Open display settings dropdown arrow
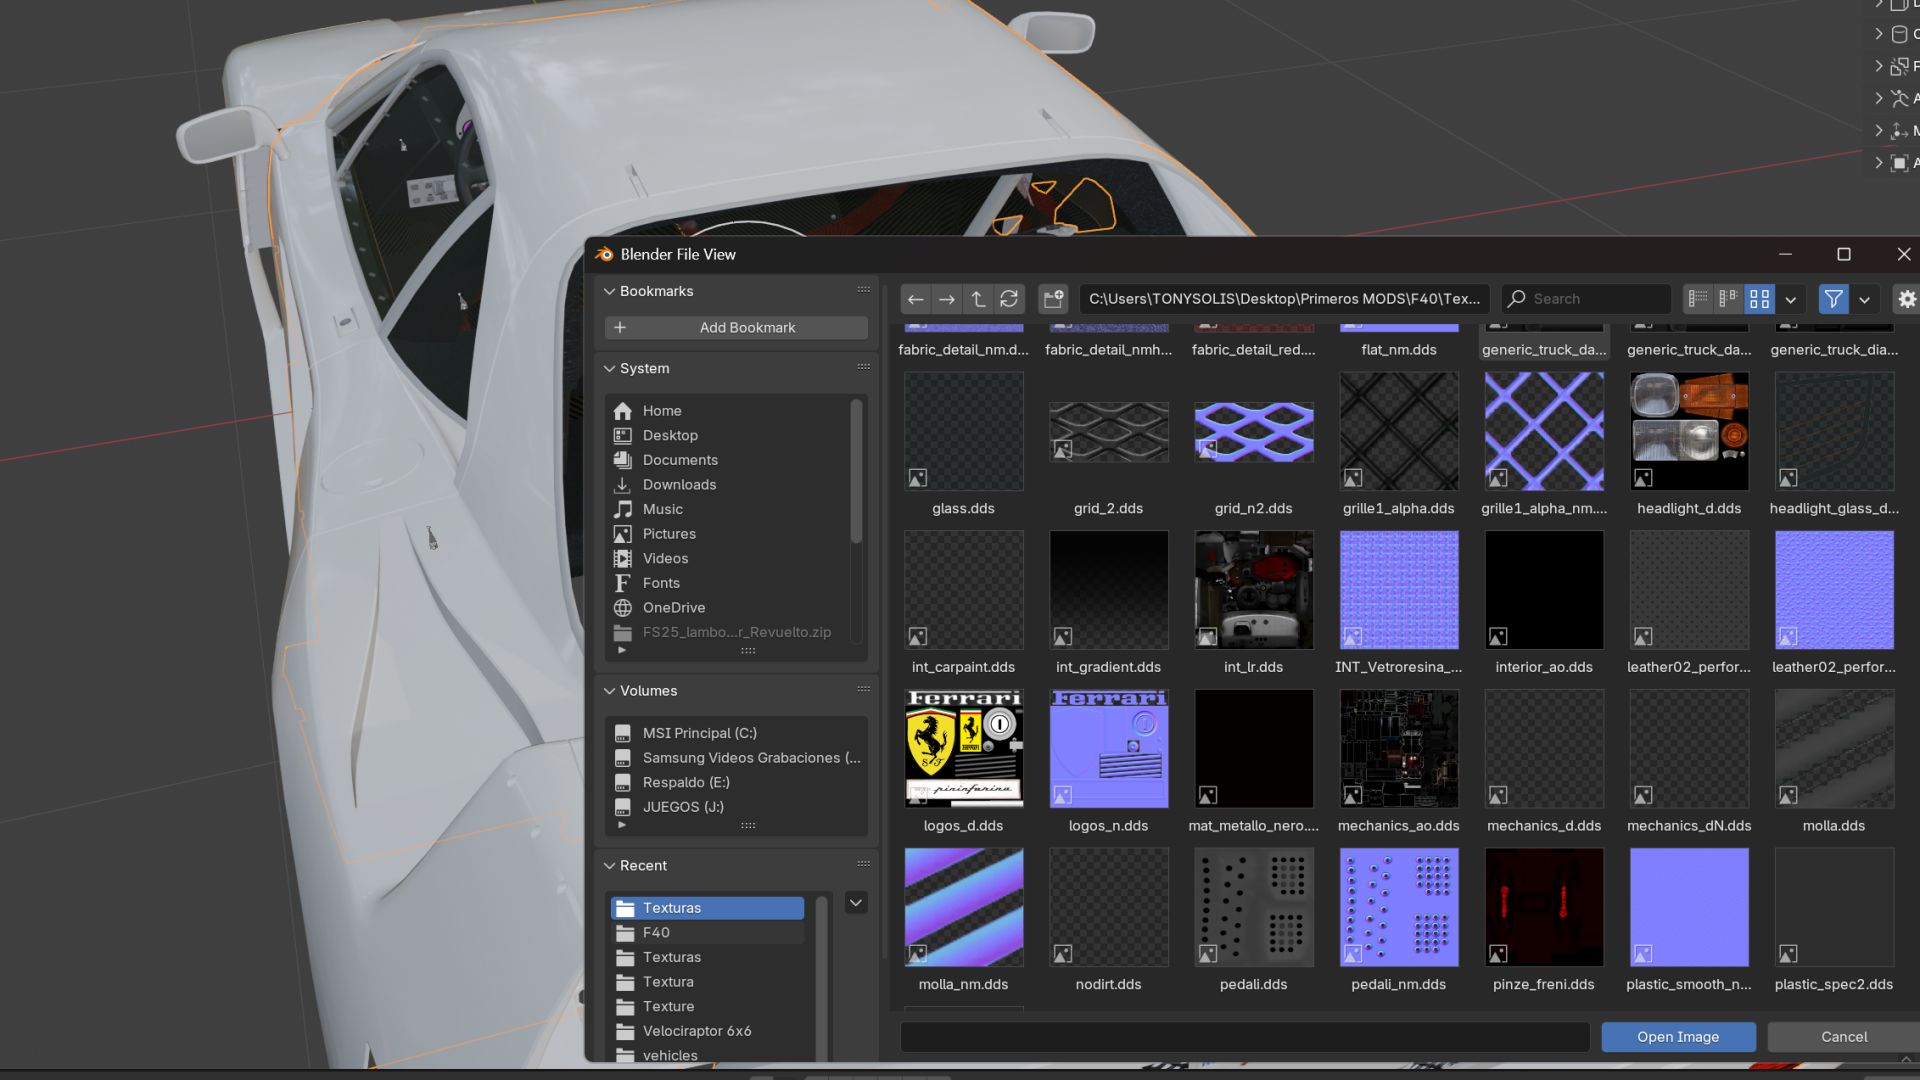Screen dimensions: 1920x1080 [1791, 299]
